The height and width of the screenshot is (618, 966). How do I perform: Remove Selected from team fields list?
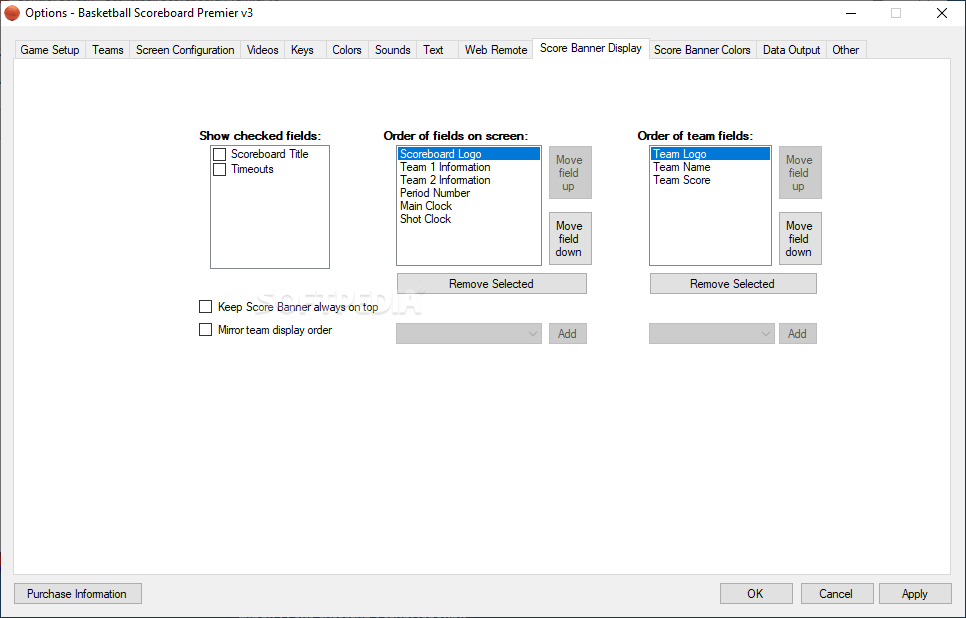pyautogui.click(x=733, y=283)
